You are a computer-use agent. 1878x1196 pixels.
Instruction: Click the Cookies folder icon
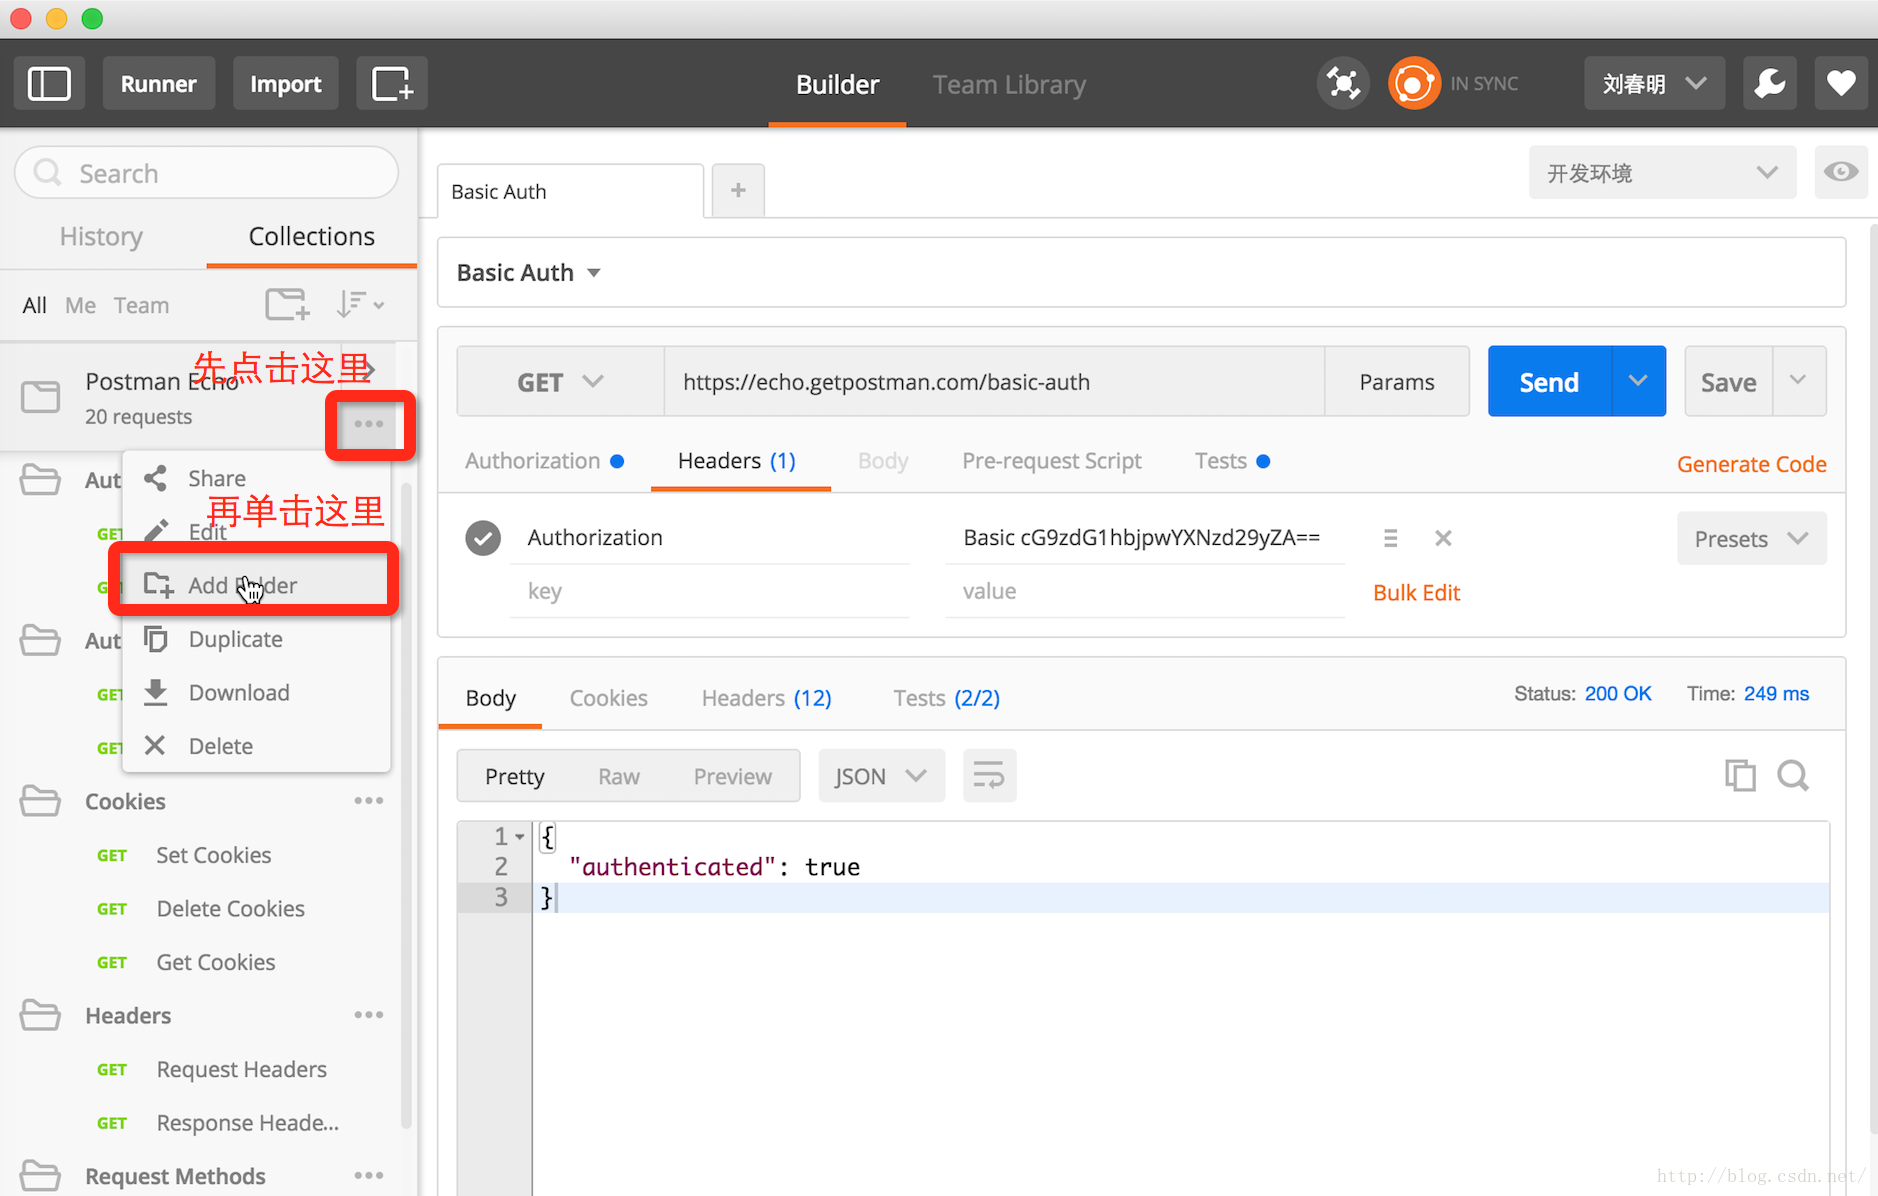[40, 801]
